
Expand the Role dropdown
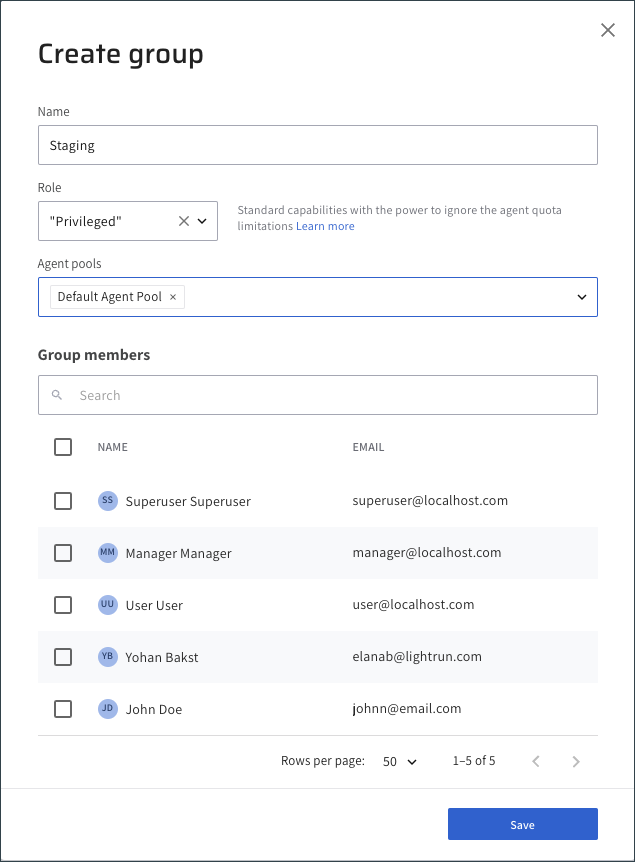click(x=202, y=221)
